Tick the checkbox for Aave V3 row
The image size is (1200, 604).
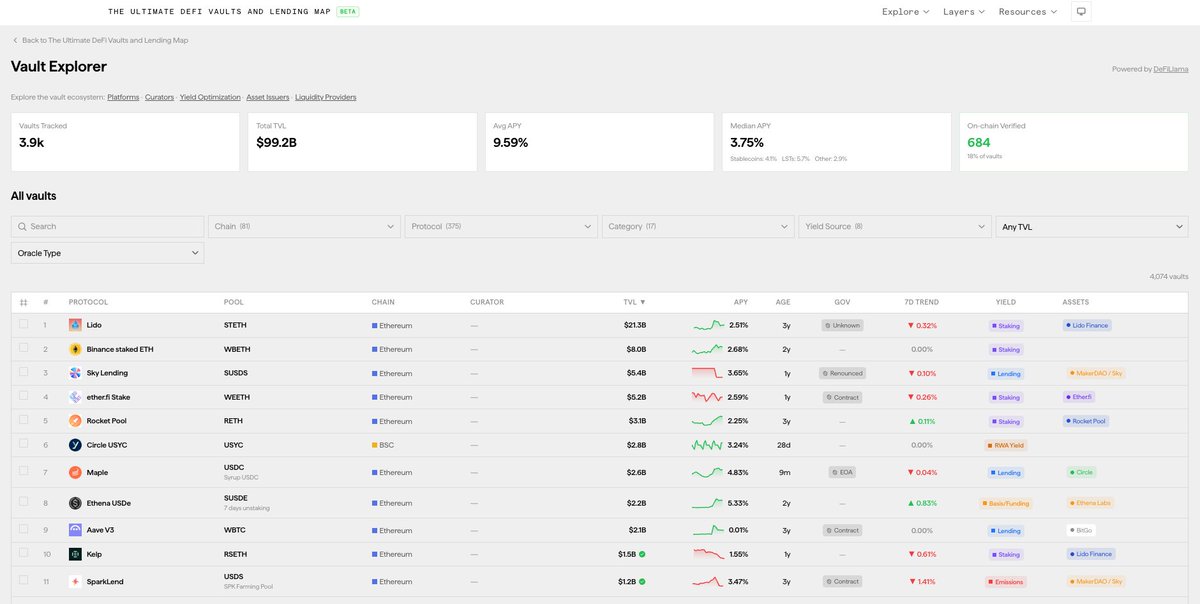[x=24, y=529]
